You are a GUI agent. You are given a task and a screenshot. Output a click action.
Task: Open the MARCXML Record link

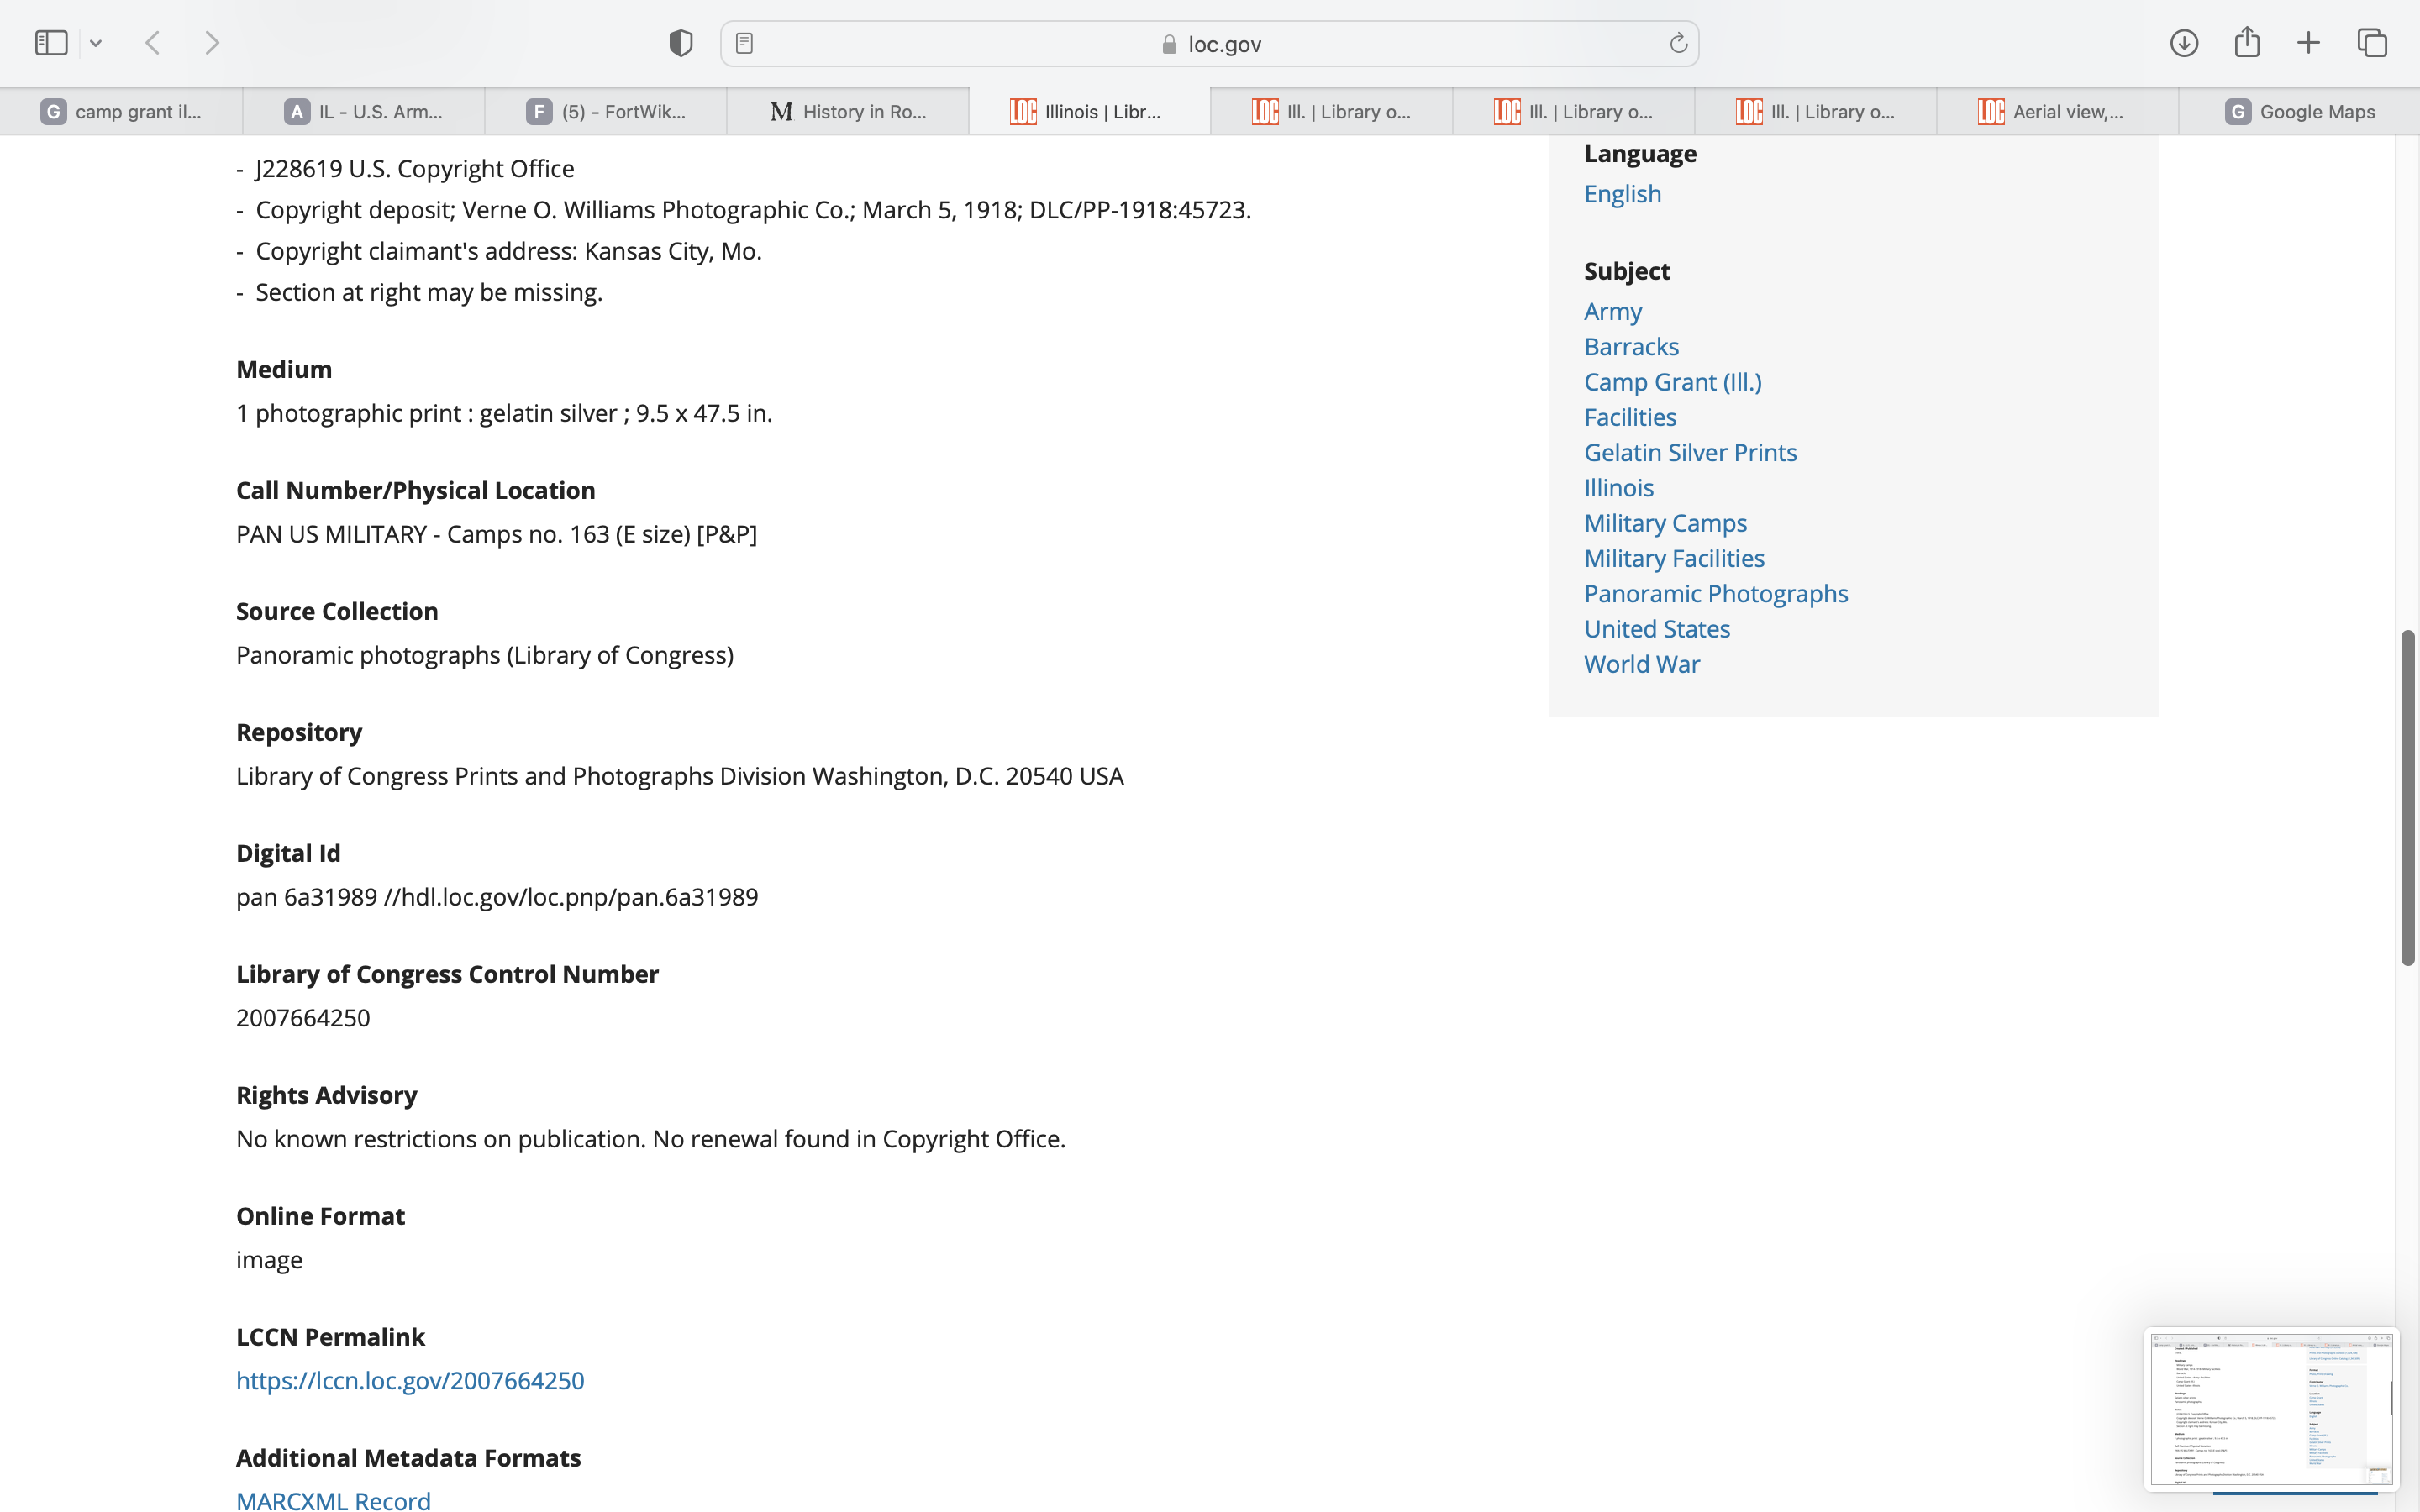click(333, 1500)
